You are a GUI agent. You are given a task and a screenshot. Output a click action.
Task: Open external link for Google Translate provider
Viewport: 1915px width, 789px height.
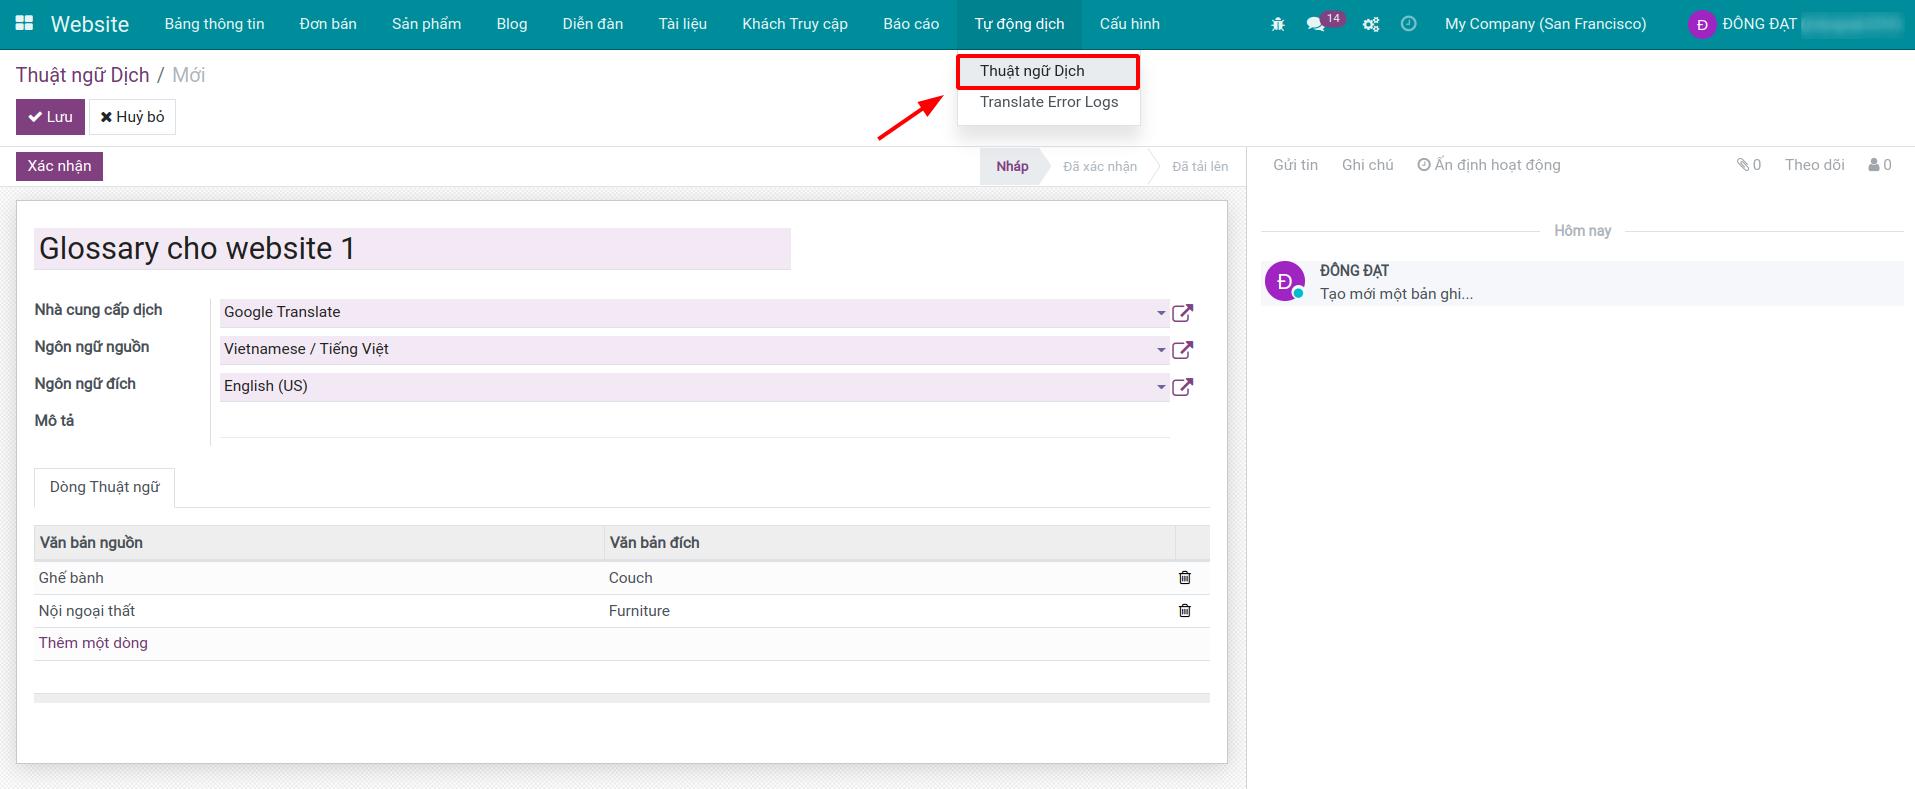point(1182,313)
